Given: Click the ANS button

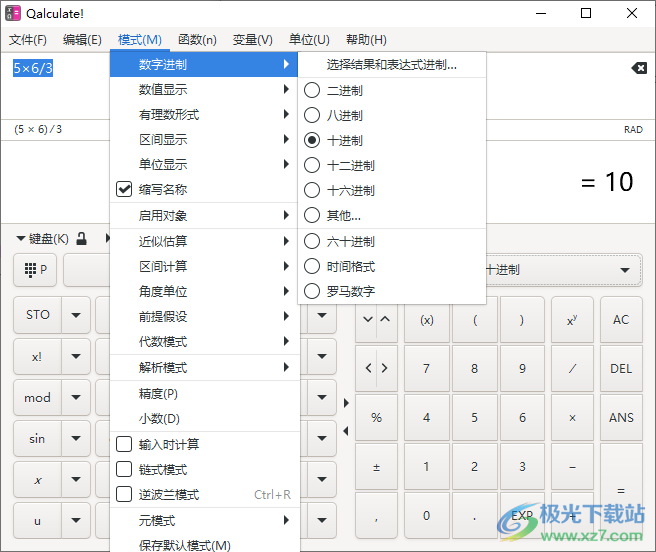Looking at the screenshot, I should [621, 417].
